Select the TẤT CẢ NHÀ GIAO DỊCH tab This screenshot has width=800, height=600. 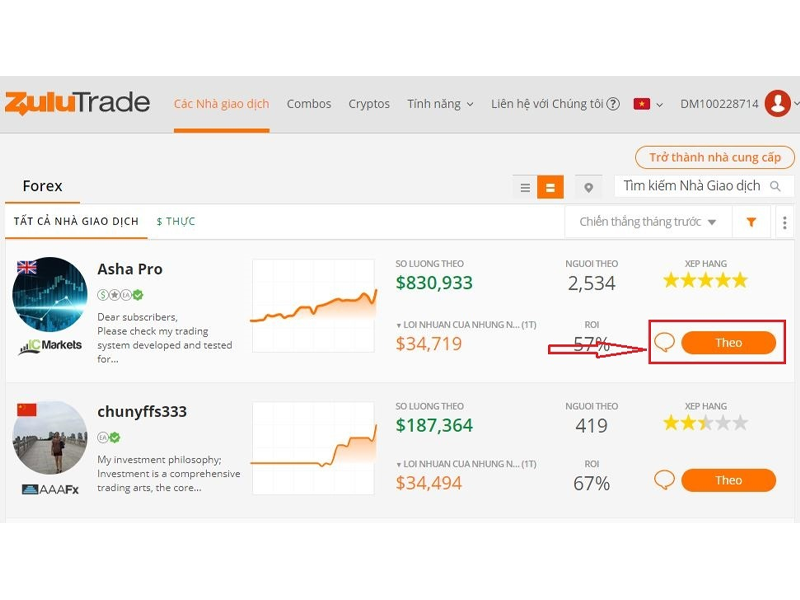coord(76,221)
